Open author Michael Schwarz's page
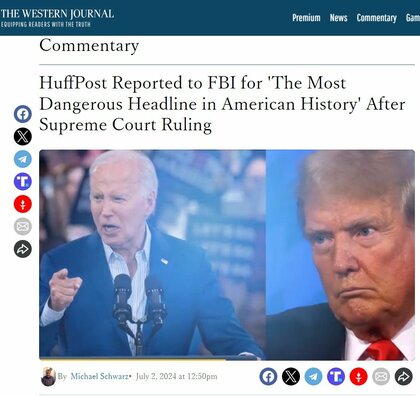This screenshot has width=420, height=396. pos(99,376)
